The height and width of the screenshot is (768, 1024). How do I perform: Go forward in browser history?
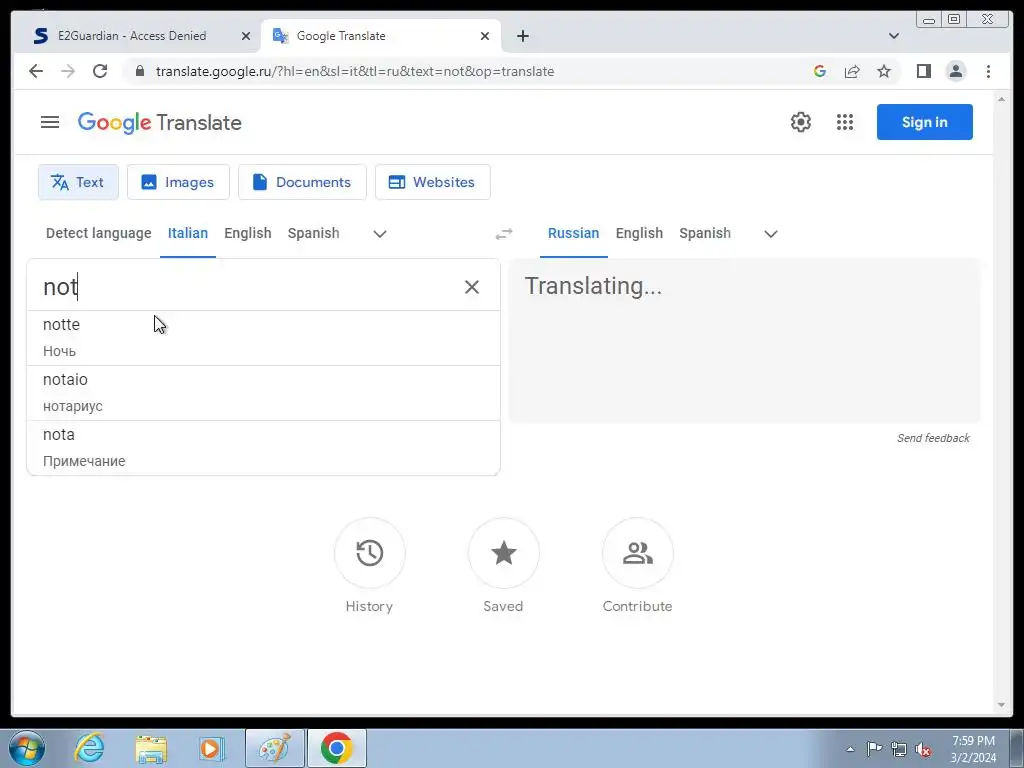[x=68, y=71]
